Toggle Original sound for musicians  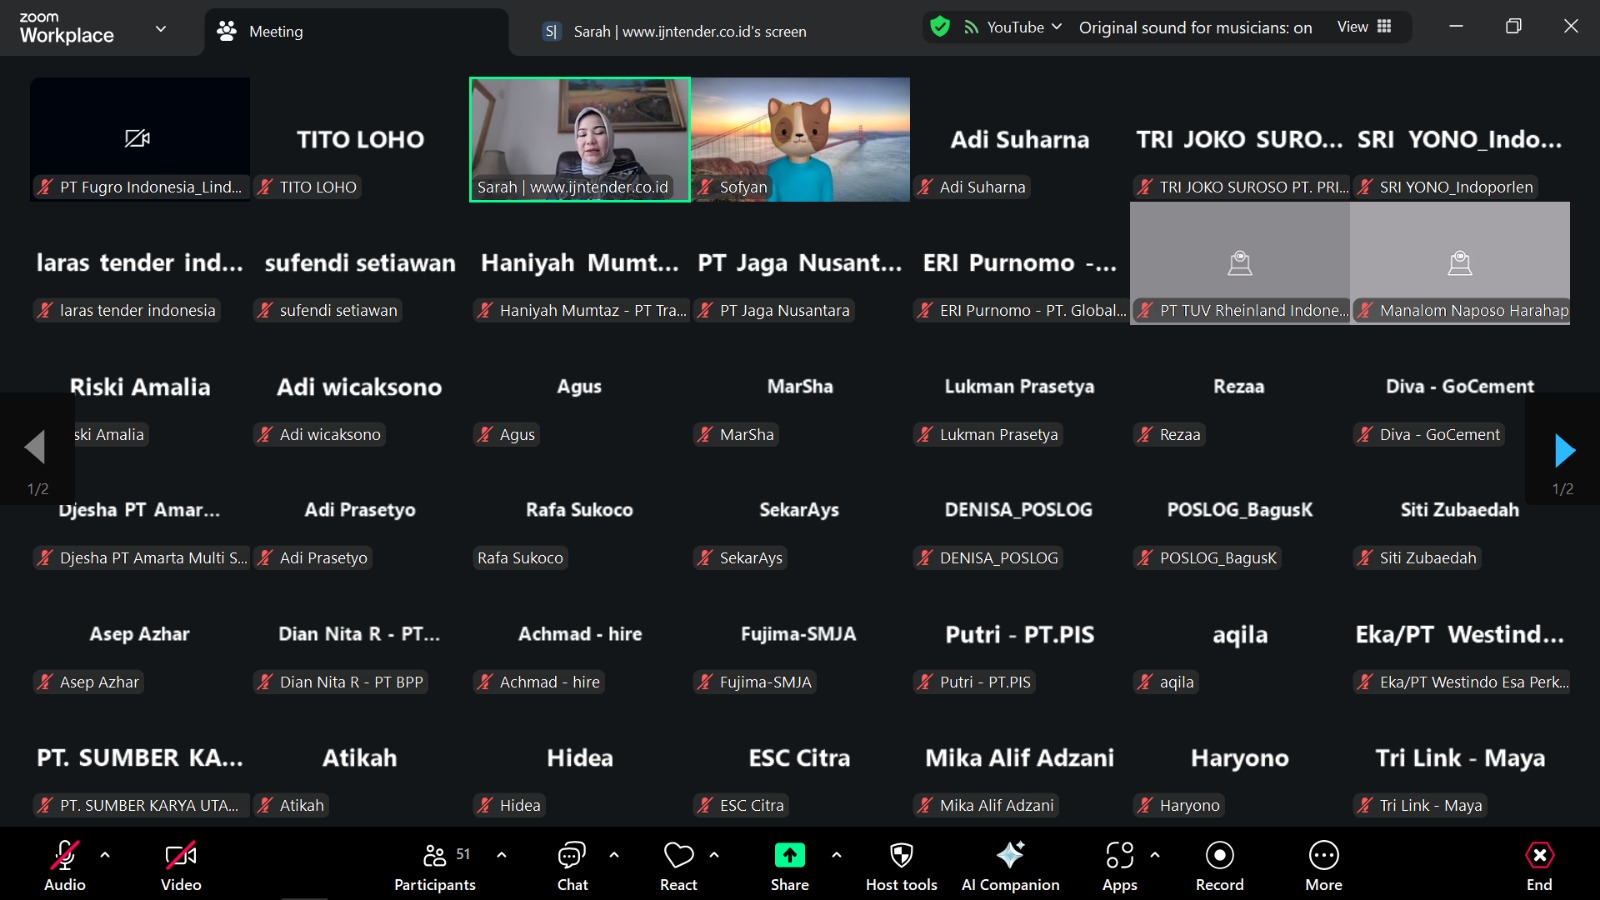coord(1195,28)
